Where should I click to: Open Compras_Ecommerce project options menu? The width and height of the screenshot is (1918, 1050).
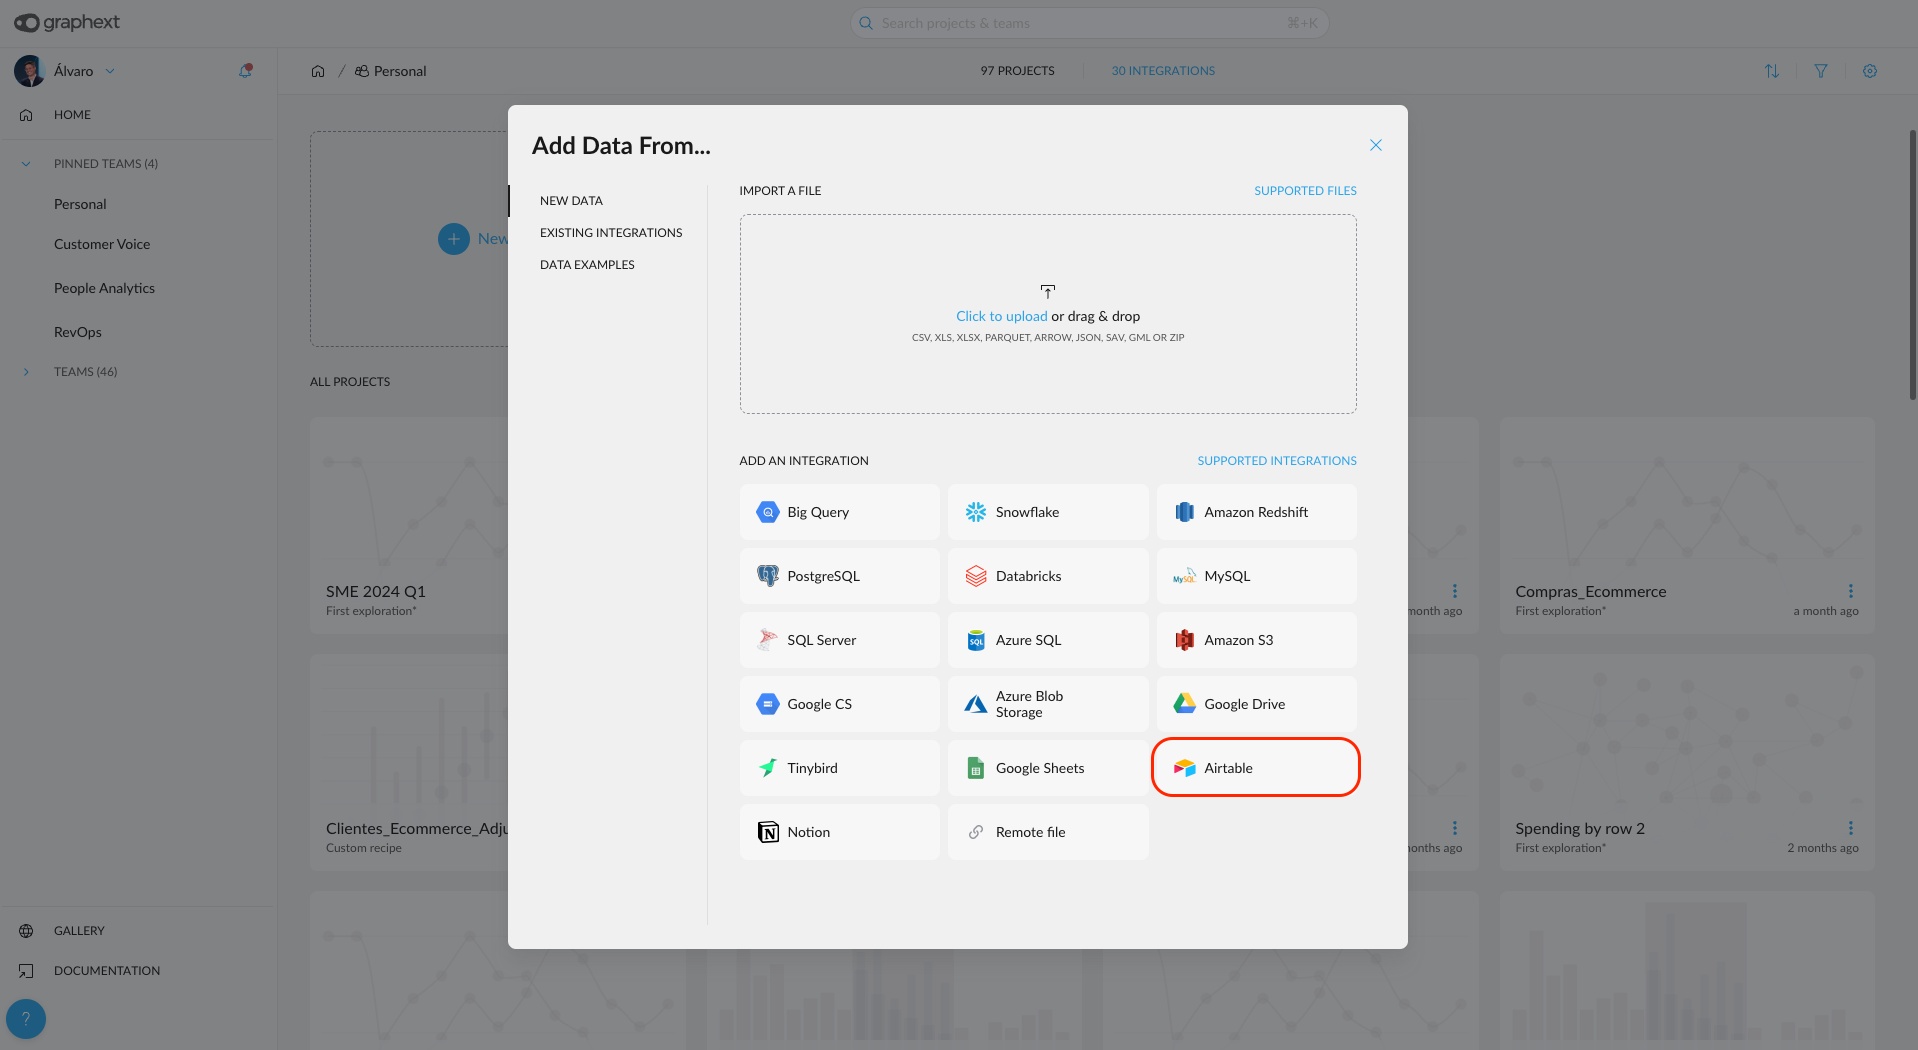pos(1851,591)
